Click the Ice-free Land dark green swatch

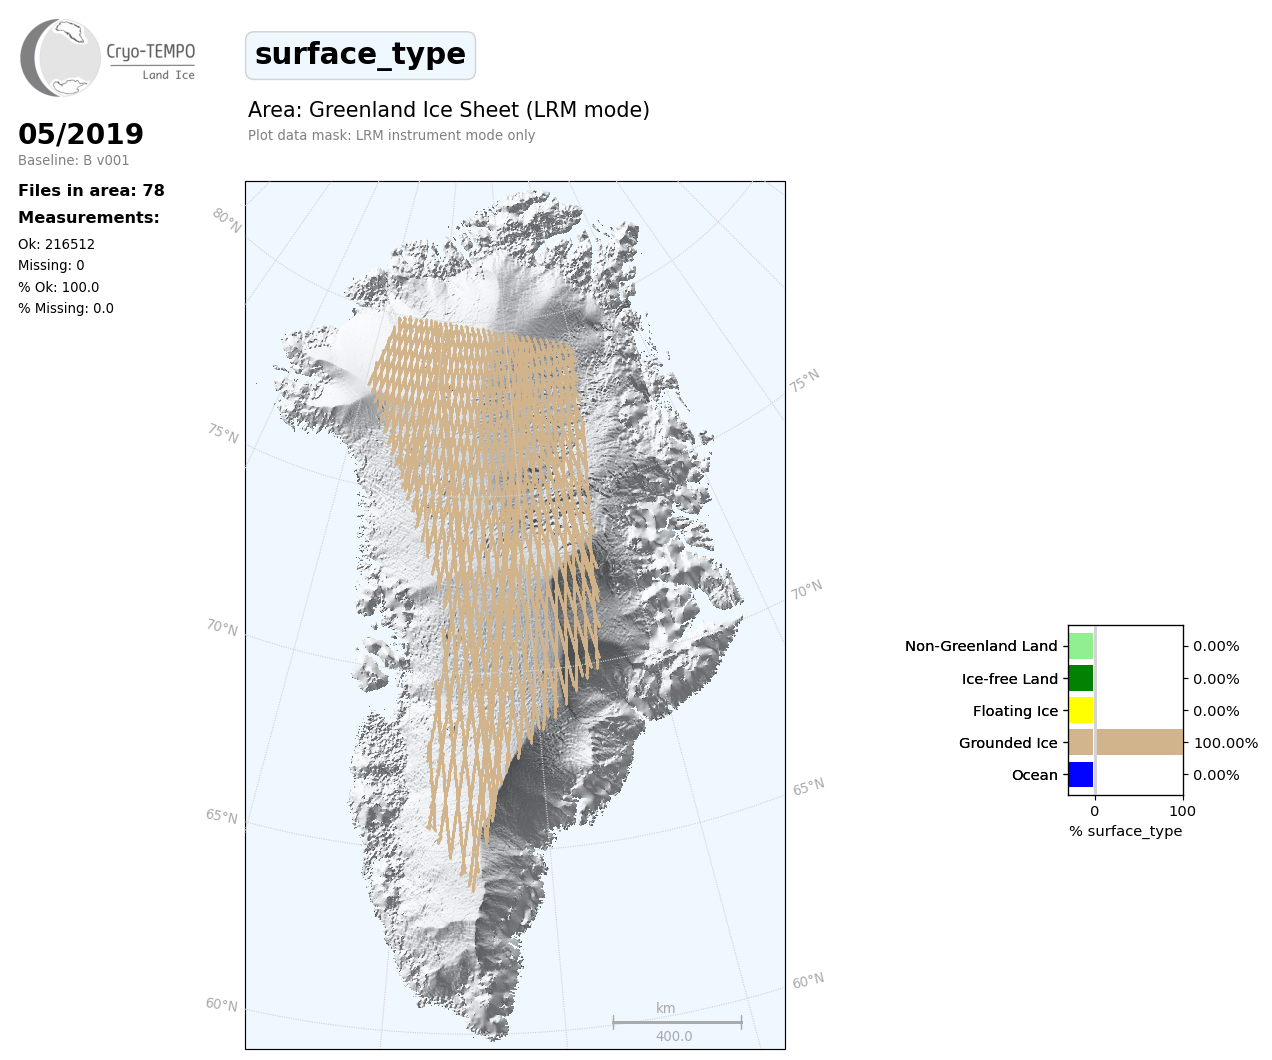coord(1081,678)
